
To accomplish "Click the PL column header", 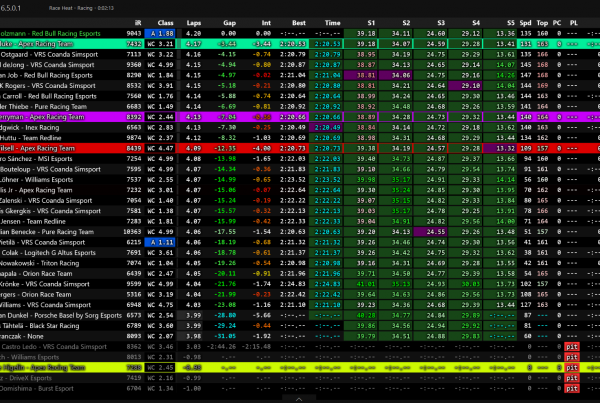I will click(573, 23).
